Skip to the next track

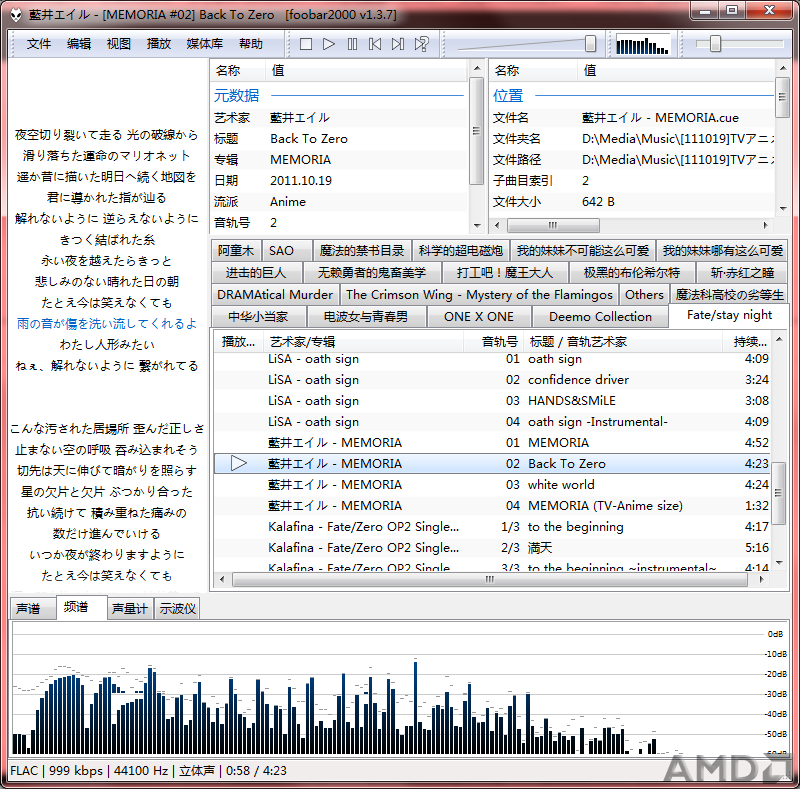pos(398,44)
